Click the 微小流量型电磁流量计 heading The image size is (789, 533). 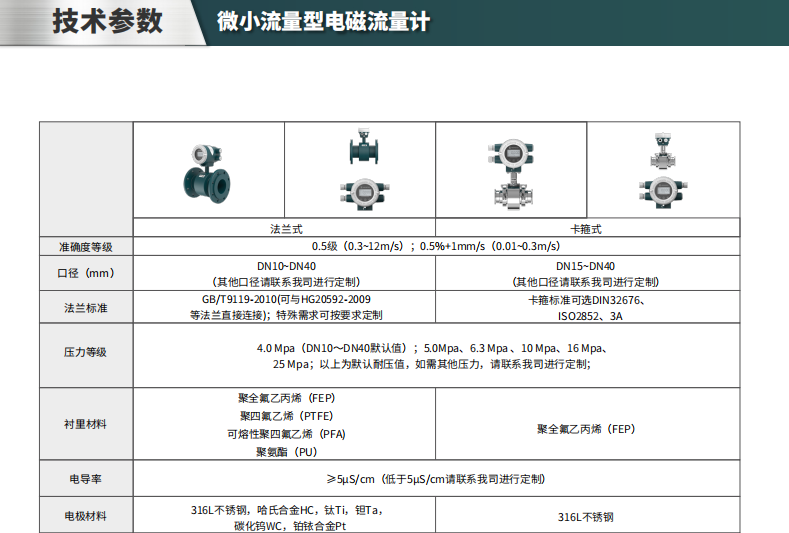[323, 22]
